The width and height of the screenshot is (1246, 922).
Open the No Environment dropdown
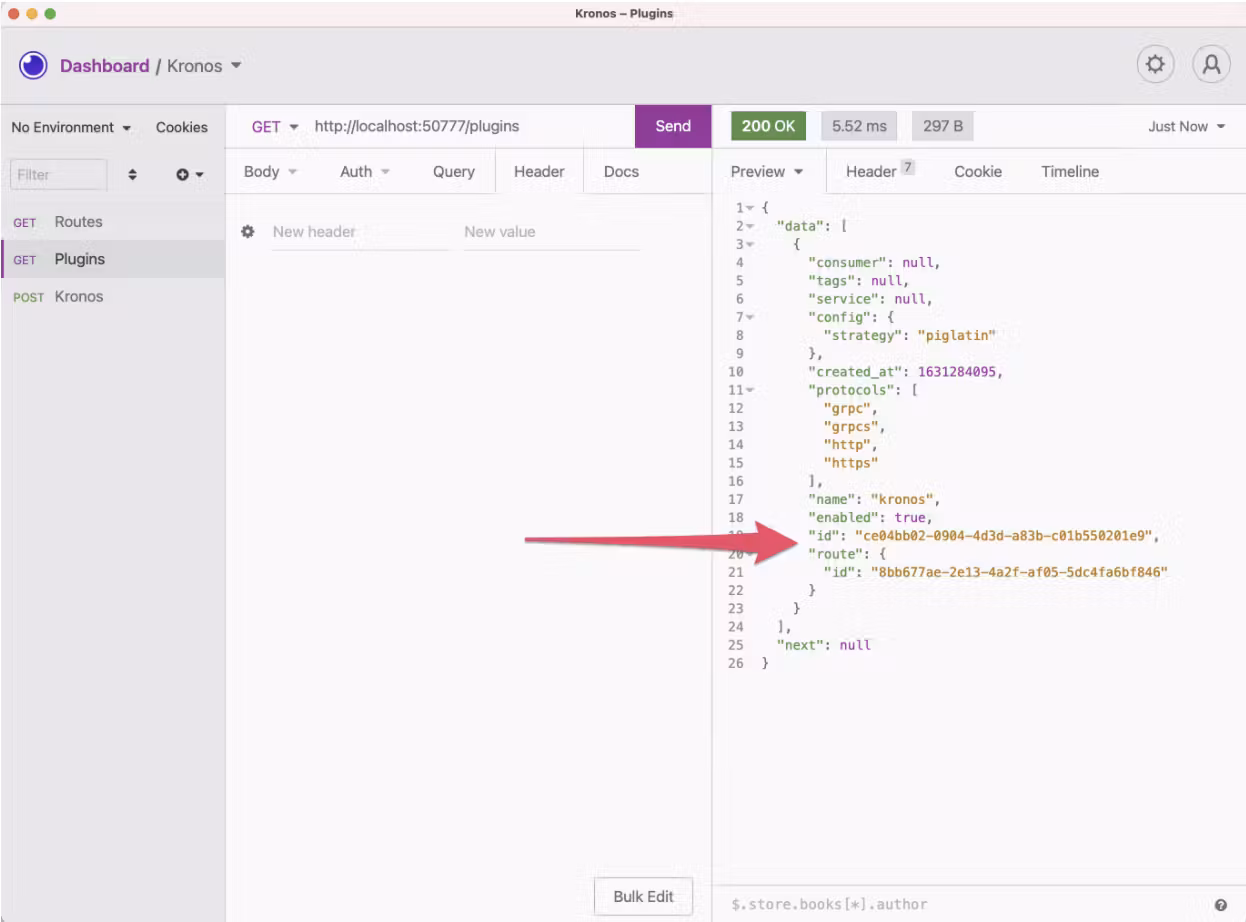[x=70, y=127]
